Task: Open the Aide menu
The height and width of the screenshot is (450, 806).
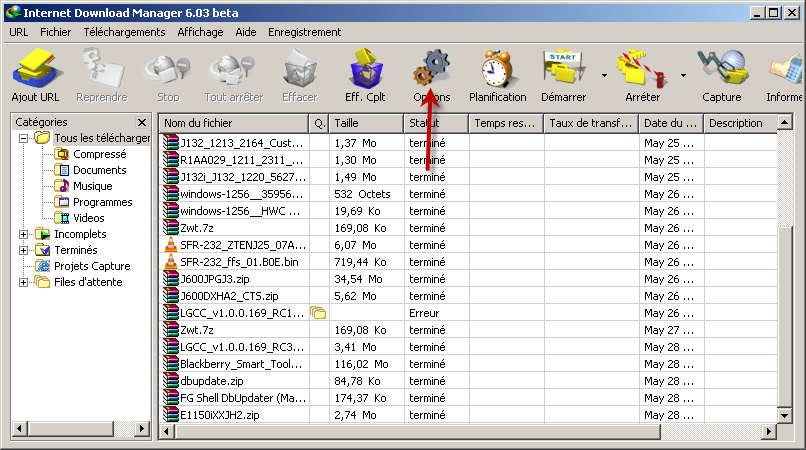Action: (246, 32)
